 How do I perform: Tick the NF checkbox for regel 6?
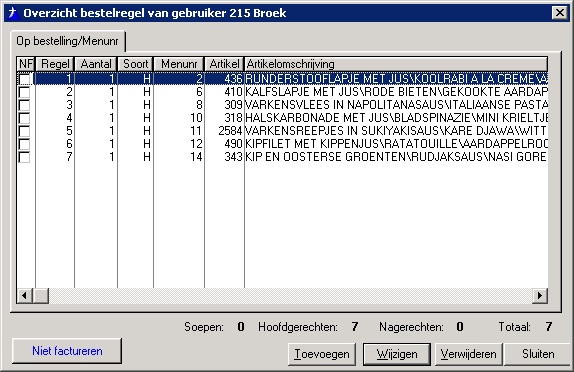tap(25, 144)
